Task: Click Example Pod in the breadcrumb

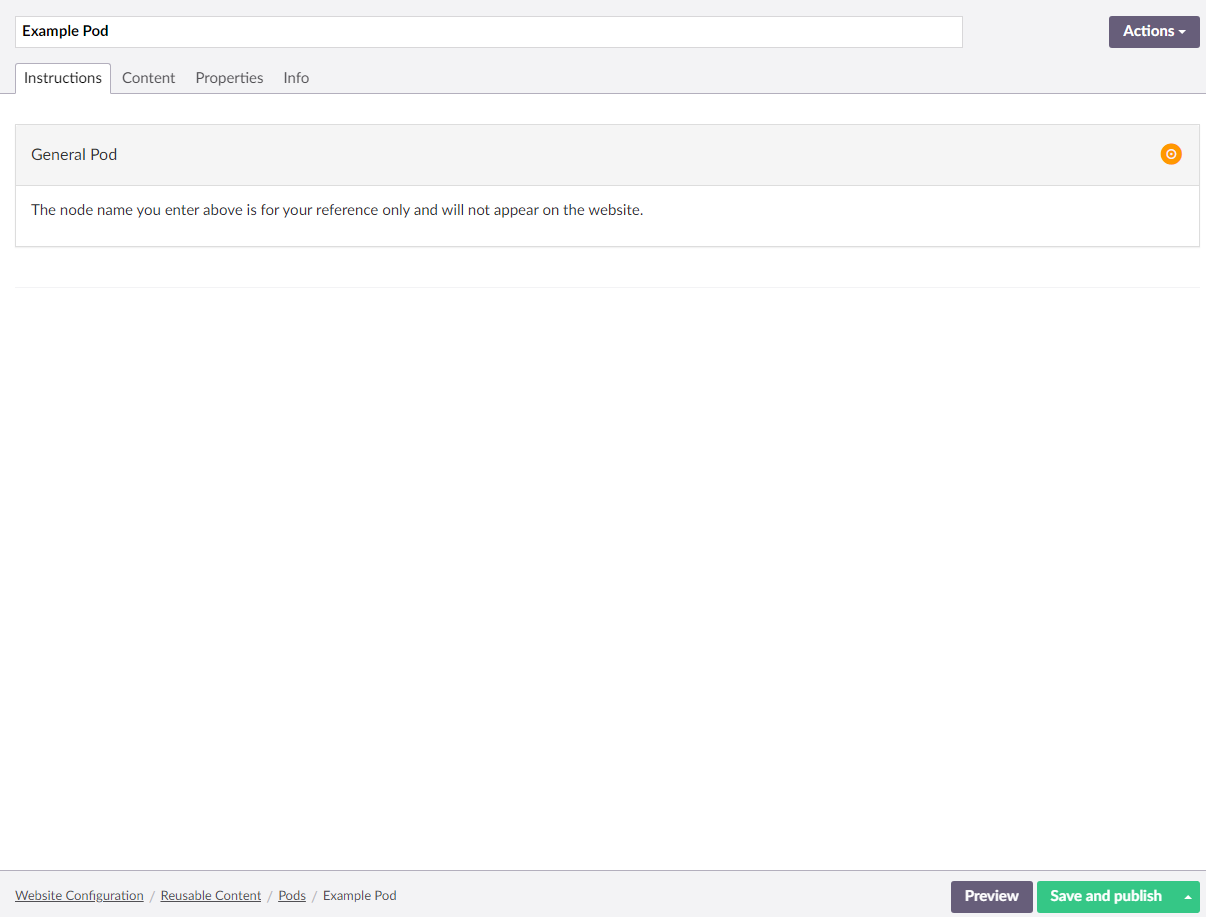Action: (360, 896)
